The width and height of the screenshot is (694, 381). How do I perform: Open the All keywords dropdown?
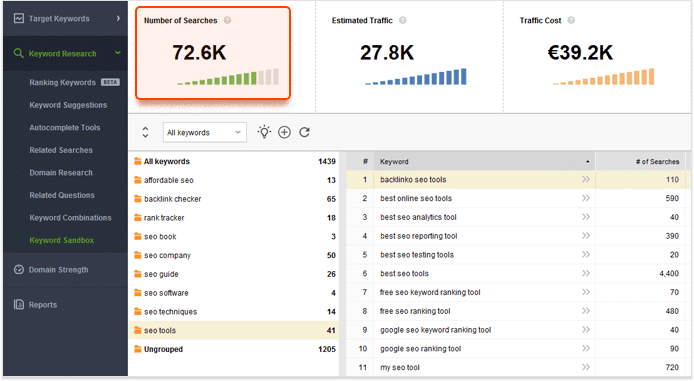coord(205,132)
